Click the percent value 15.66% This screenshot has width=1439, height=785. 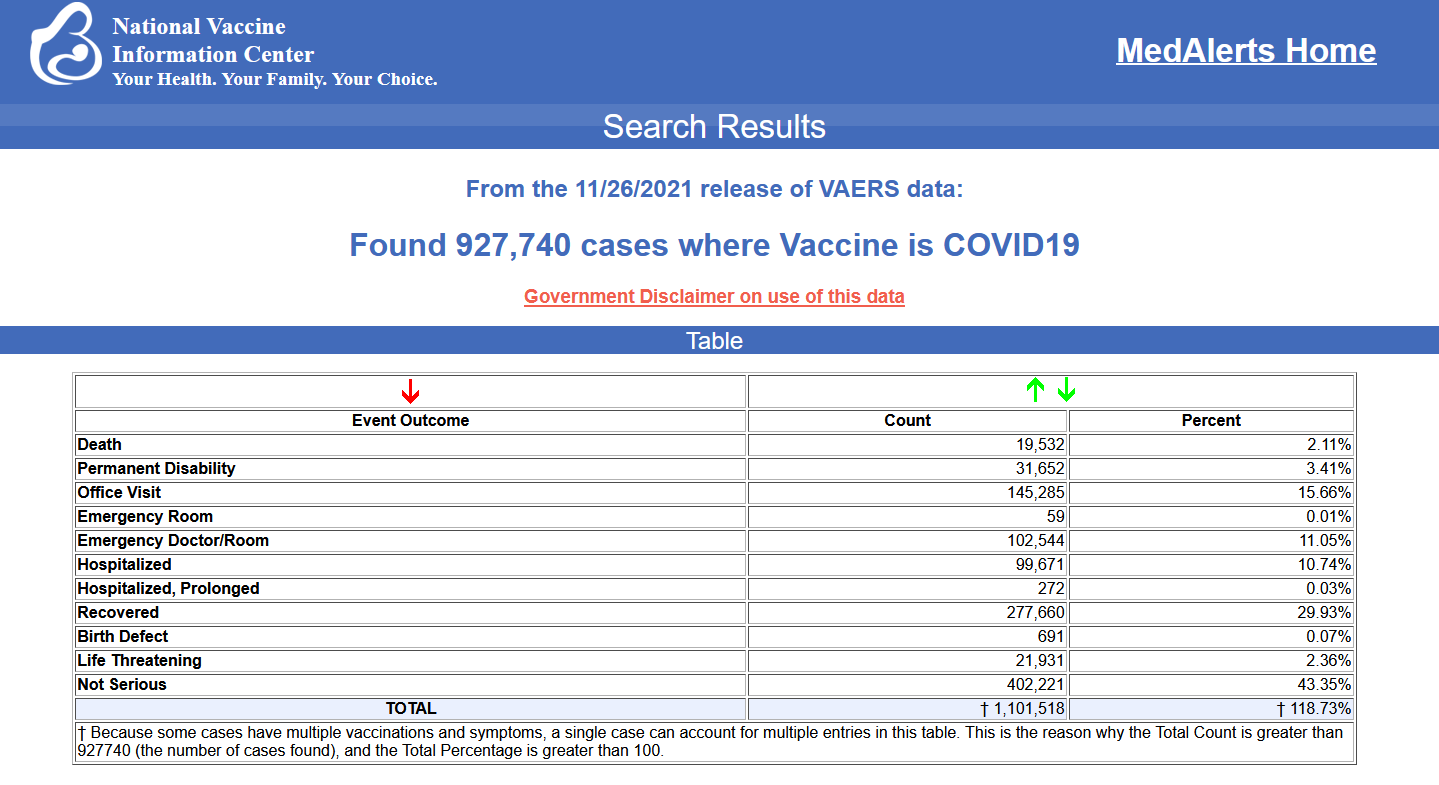pos(1325,492)
